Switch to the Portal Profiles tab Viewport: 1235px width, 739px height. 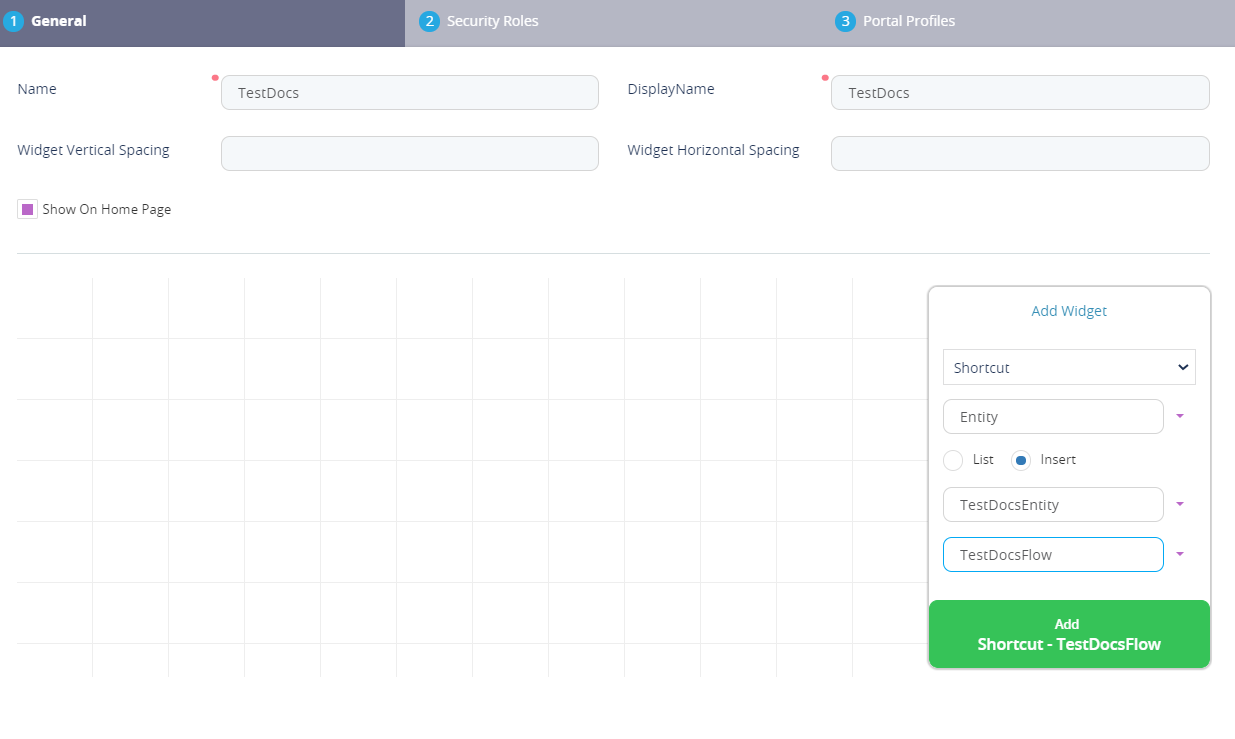[x=910, y=20]
